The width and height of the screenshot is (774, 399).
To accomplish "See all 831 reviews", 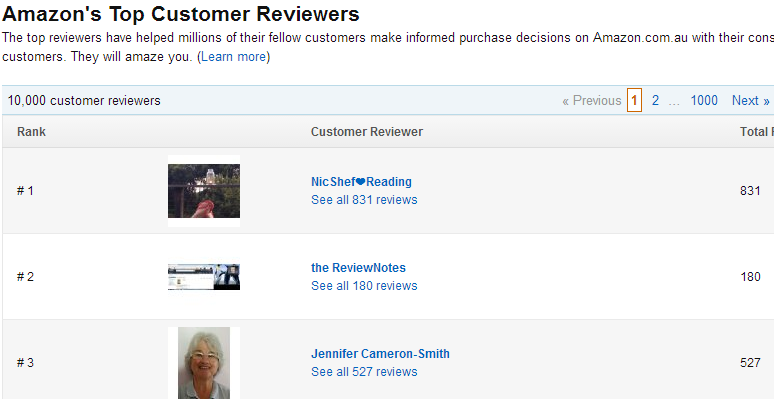I will click(x=364, y=200).
